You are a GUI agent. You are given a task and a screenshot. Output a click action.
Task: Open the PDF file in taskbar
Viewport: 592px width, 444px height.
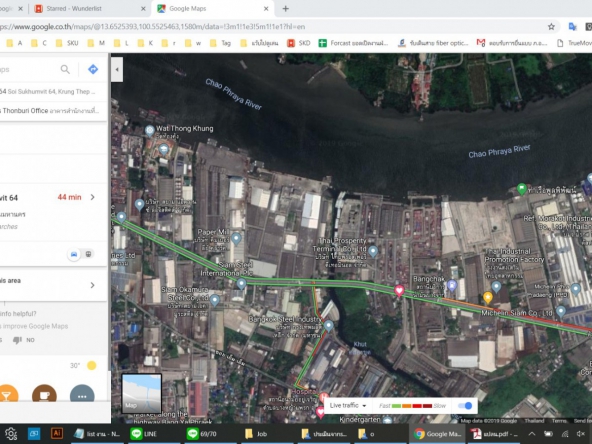[x=494, y=434]
